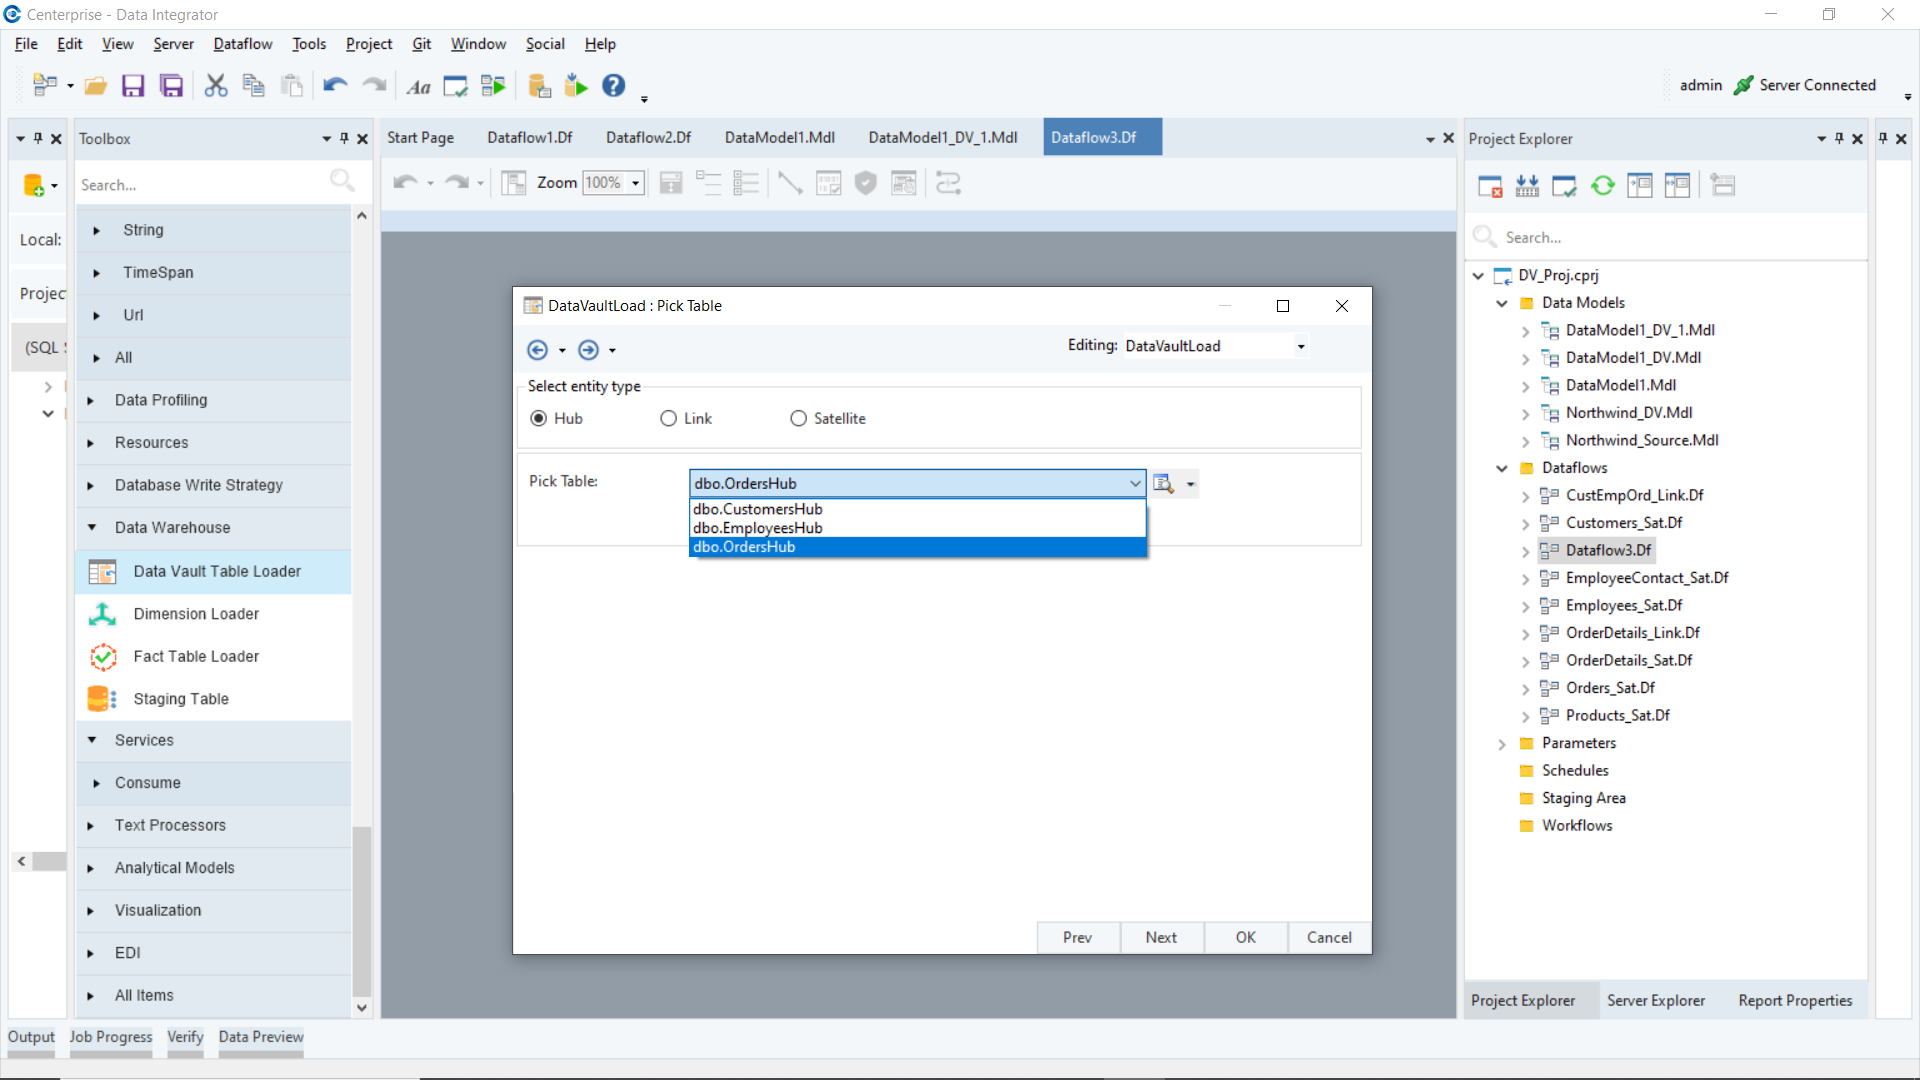1920x1080 pixels.
Task: Click the Cut scissors icon
Action: coord(215,86)
